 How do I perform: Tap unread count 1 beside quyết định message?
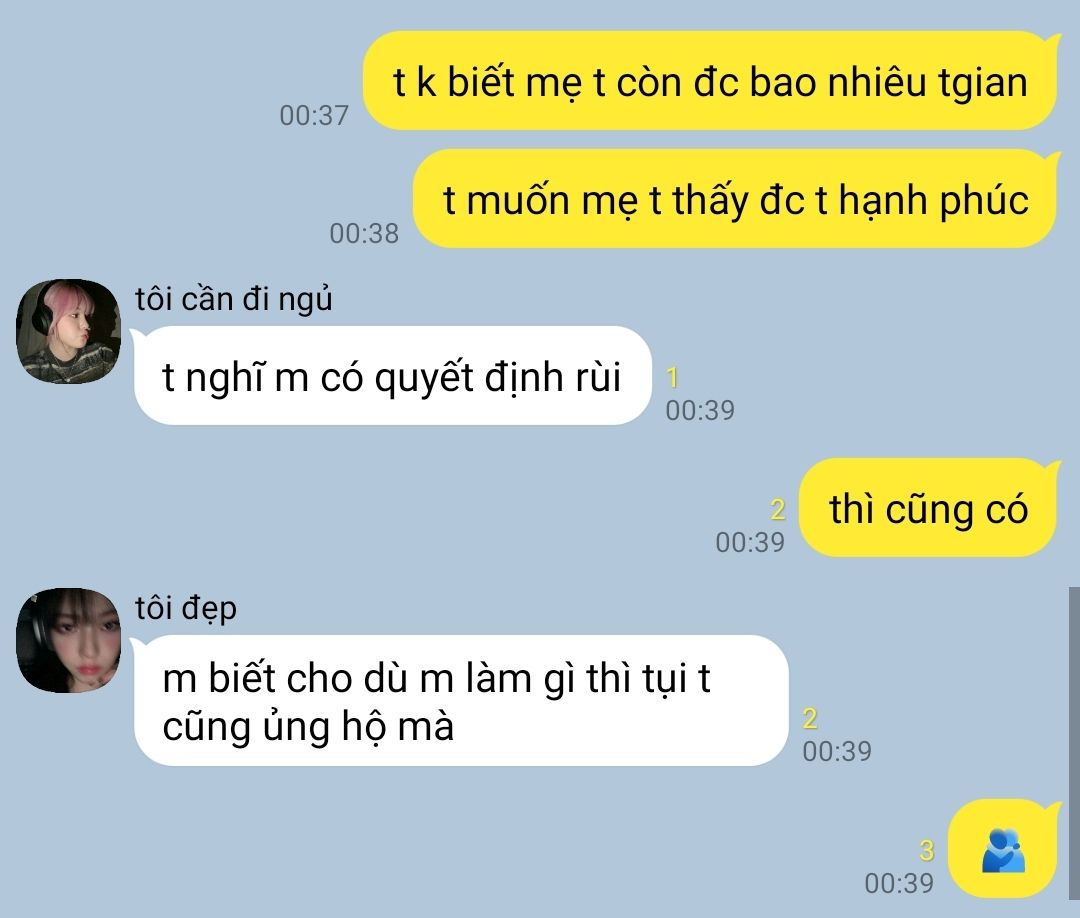click(673, 377)
